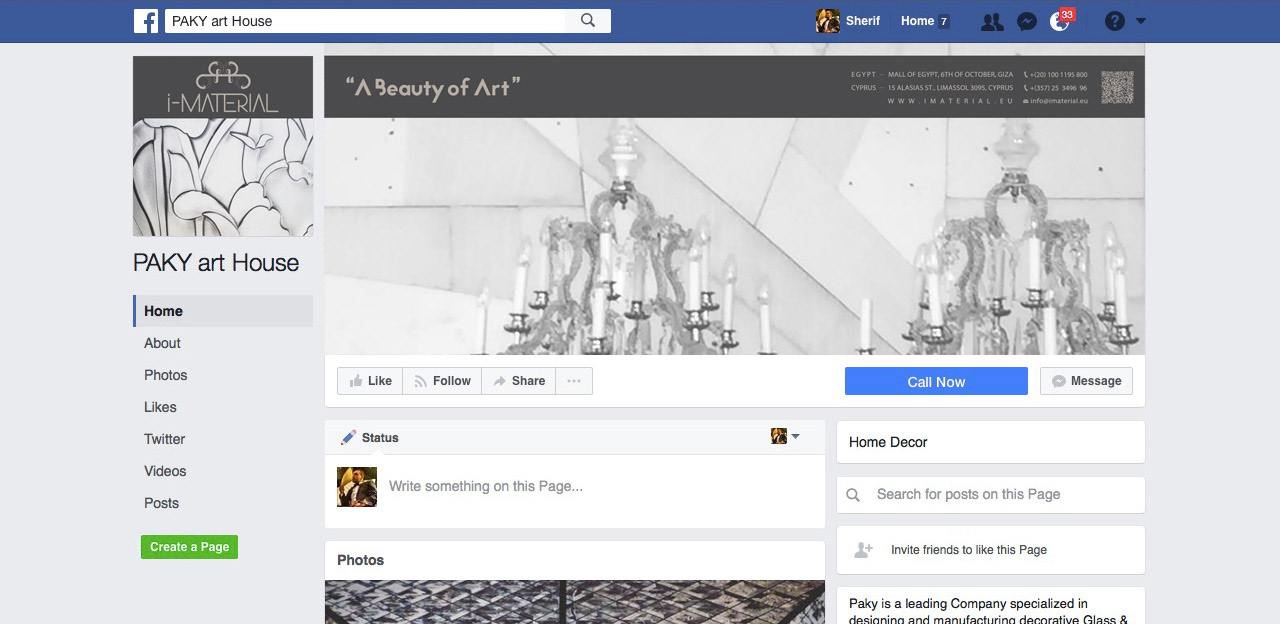Click the composer profile thumbnail

click(x=357, y=487)
